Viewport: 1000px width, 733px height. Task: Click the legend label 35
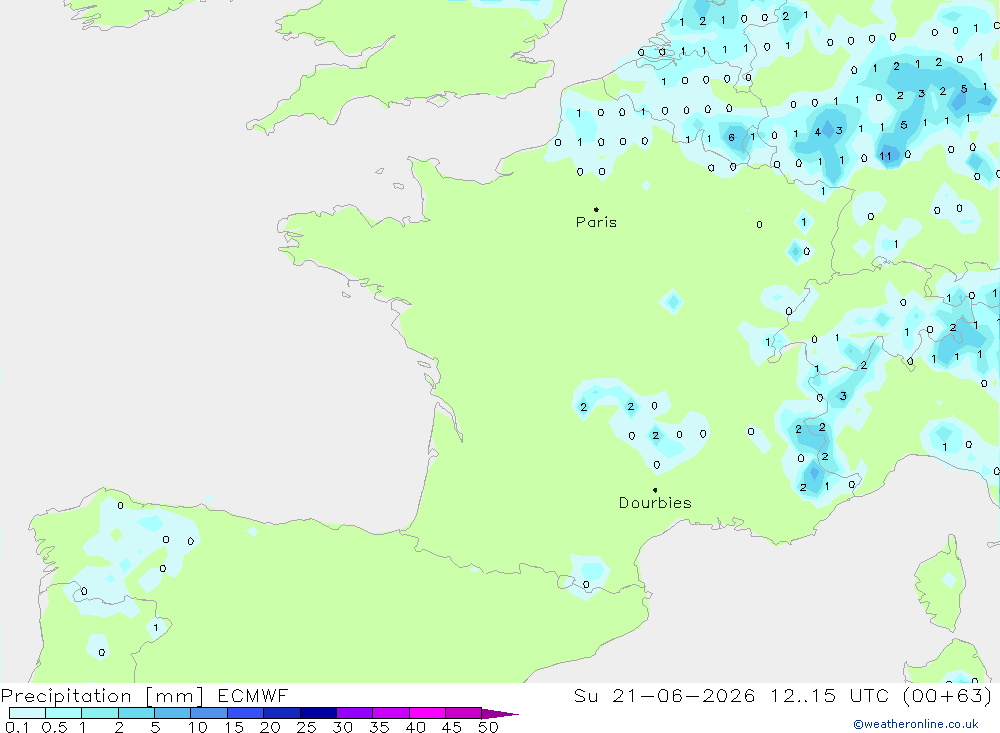point(379,727)
